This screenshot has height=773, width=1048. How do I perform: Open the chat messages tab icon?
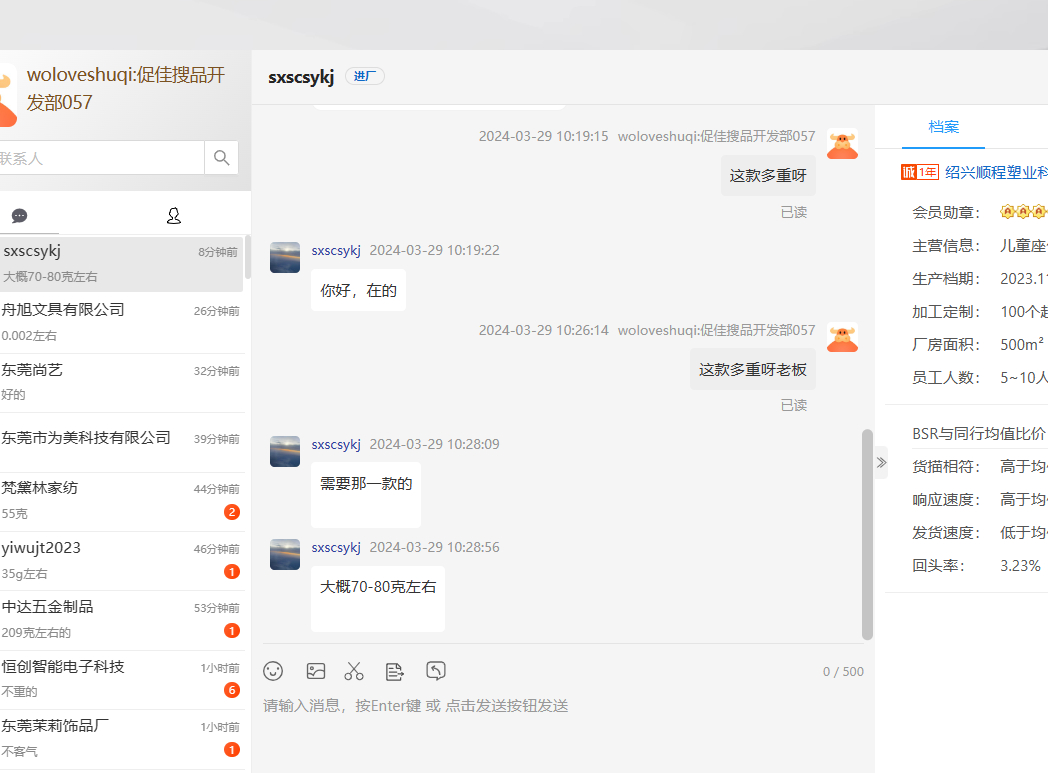(19, 216)
